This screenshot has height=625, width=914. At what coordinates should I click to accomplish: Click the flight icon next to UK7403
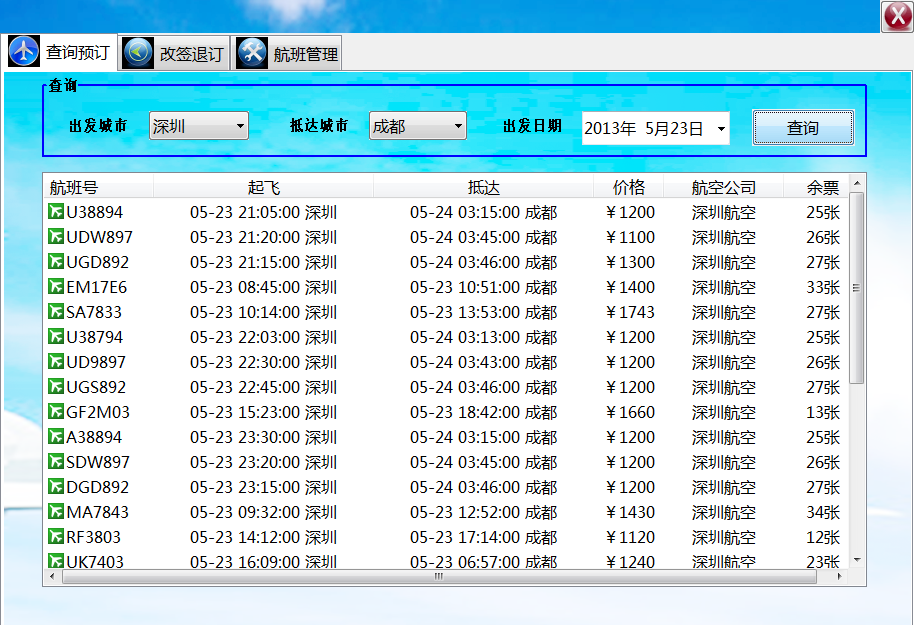pyautogui.click(x=56, y=561)
